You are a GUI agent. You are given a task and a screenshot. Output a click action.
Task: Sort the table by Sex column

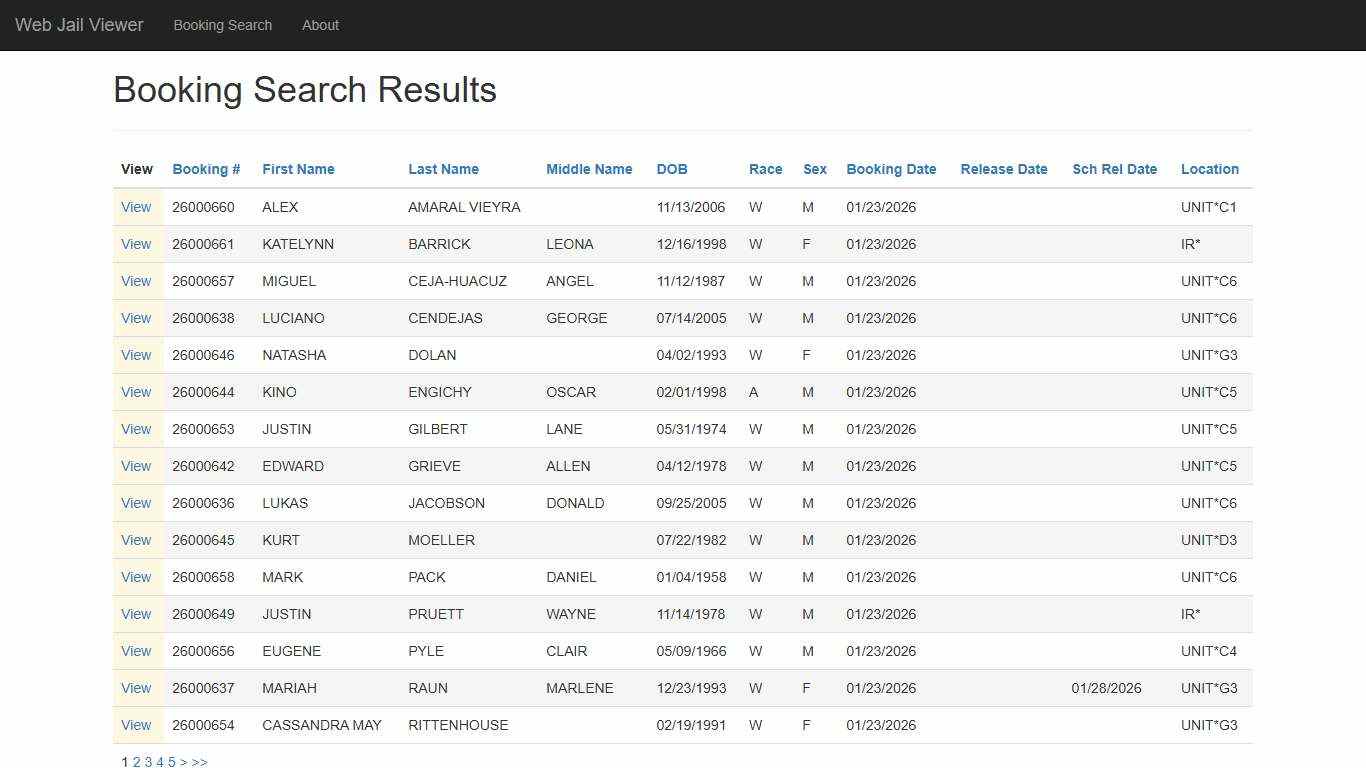point(814,169)
